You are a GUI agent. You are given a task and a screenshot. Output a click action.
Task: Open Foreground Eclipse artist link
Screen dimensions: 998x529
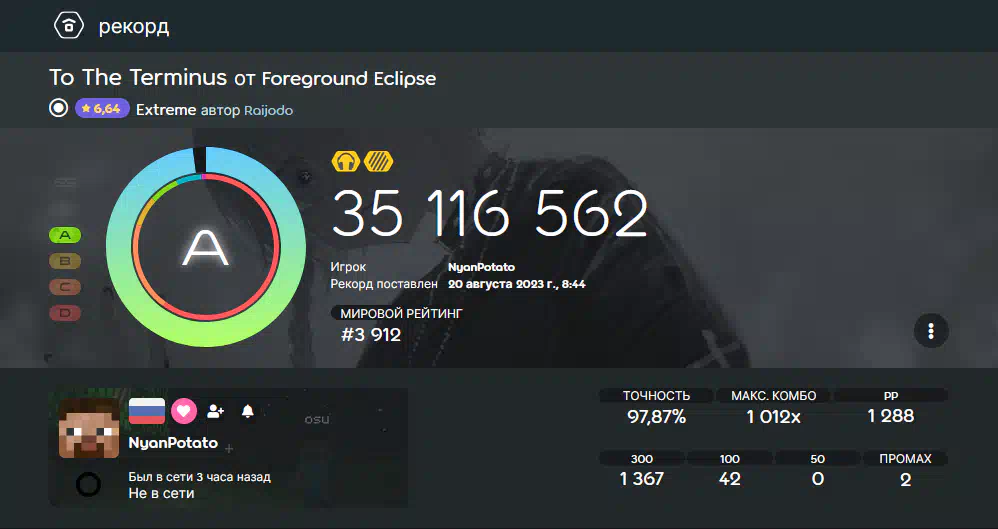349,79
